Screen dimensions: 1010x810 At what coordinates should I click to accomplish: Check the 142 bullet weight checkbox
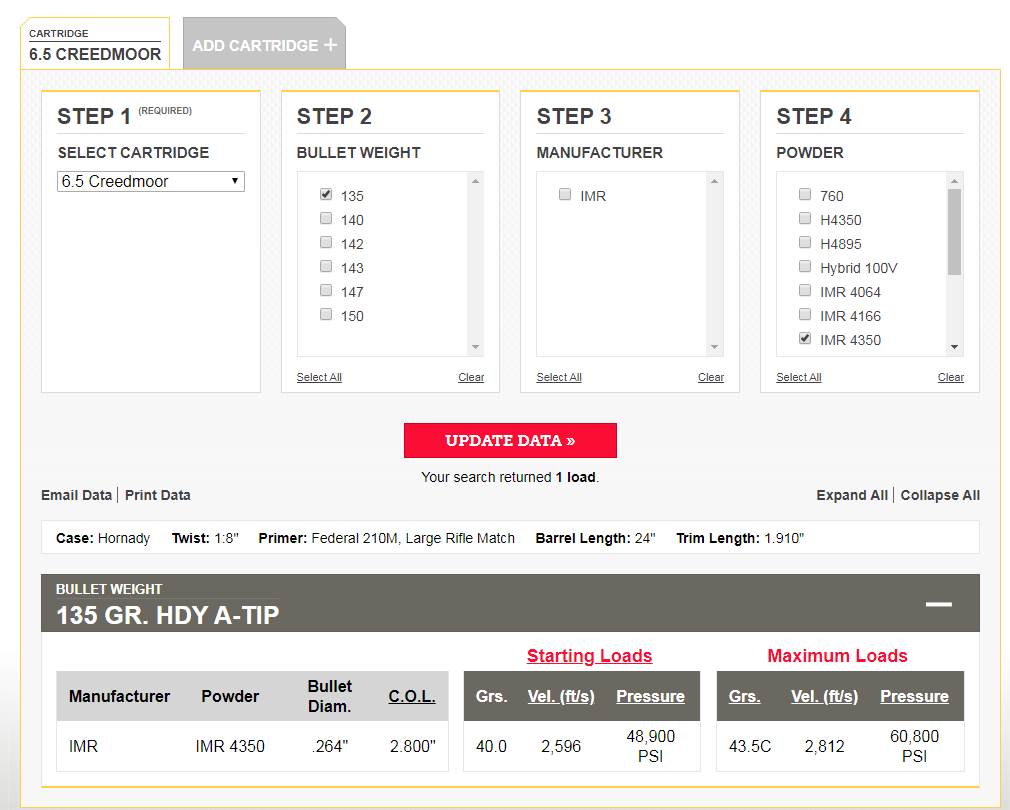coord(326,242)
